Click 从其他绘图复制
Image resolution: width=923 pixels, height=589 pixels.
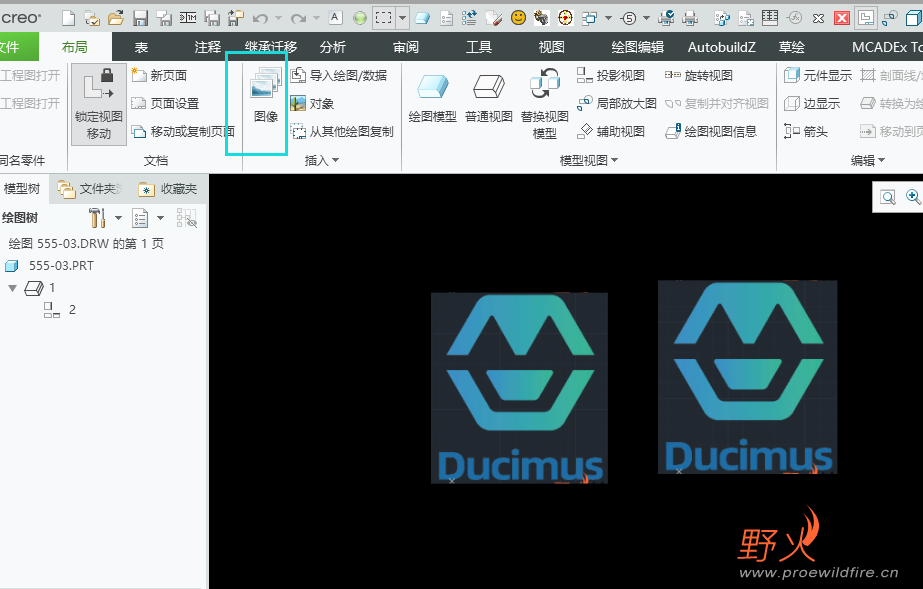[342, 131]
